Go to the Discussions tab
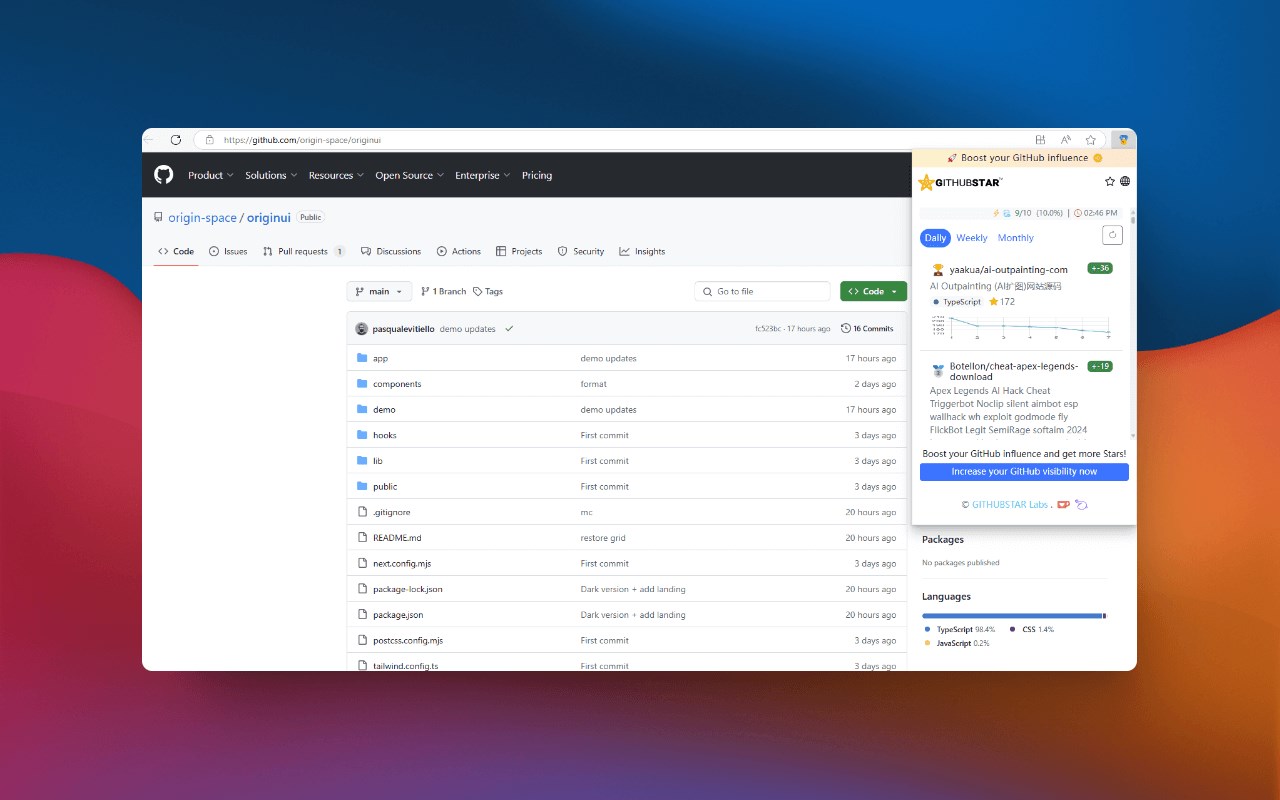The height and width of the screenshot is (800, 1280). click(391, 252)
